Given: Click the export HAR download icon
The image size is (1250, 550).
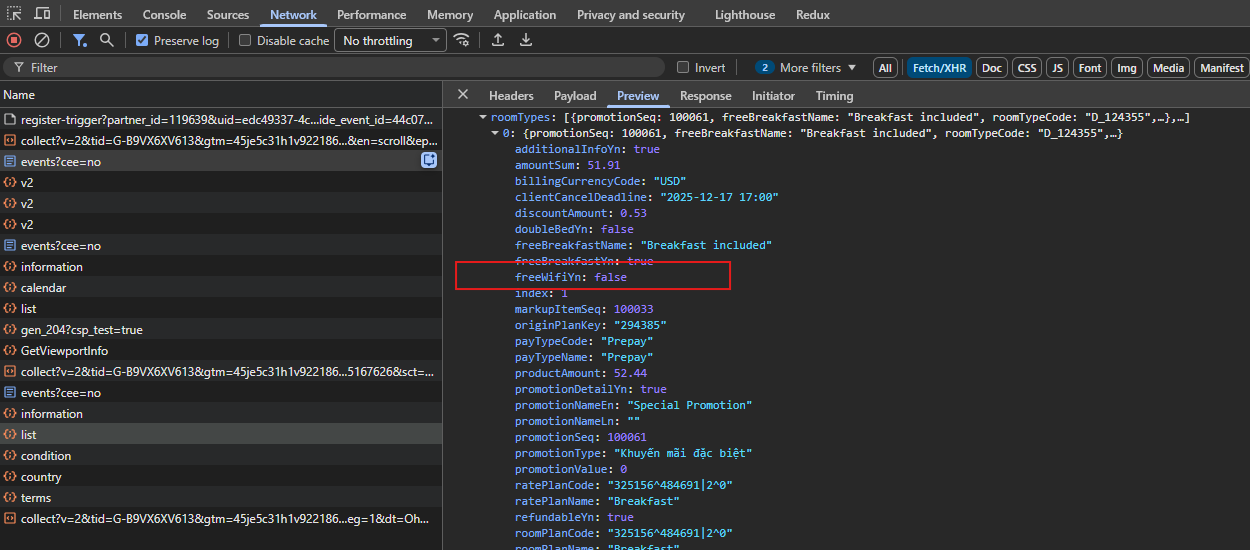Looking at the screenshot, I should click(526, 40).
